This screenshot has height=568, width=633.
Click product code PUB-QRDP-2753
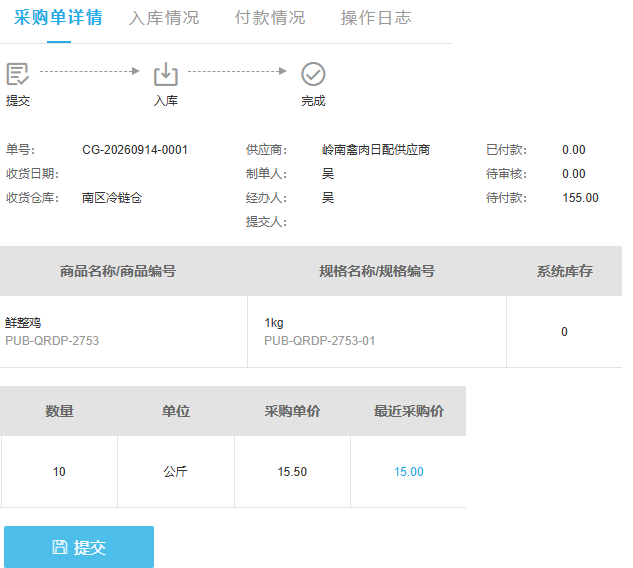[x=52, y=341]
